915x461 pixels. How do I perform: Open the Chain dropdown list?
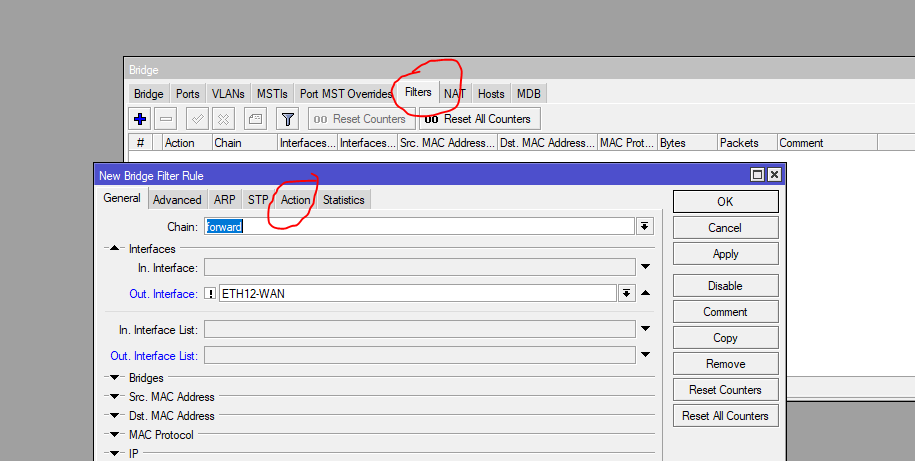tap(645, 226)
